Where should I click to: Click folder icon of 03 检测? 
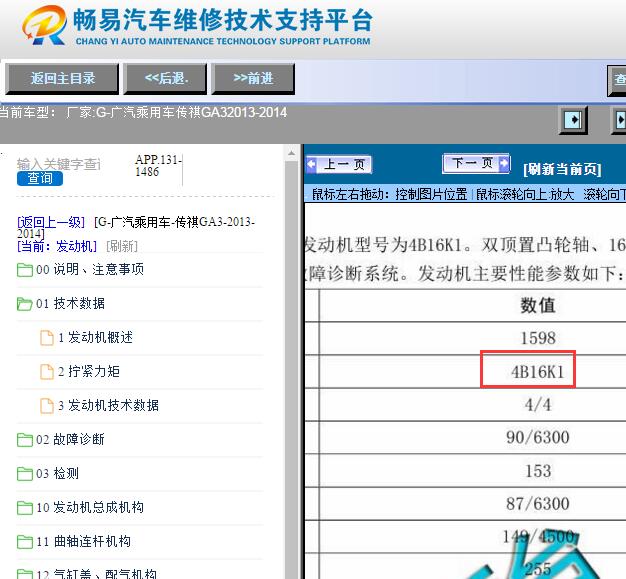click(x=25, y=474)
